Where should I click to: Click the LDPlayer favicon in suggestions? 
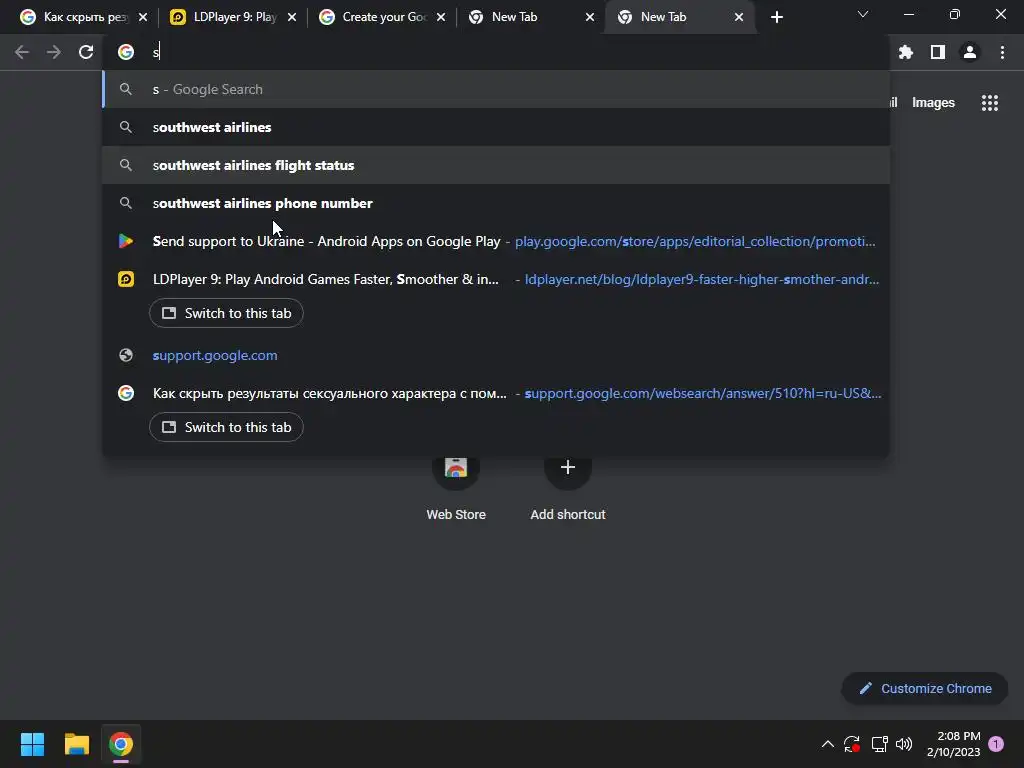tap(126, 279)
